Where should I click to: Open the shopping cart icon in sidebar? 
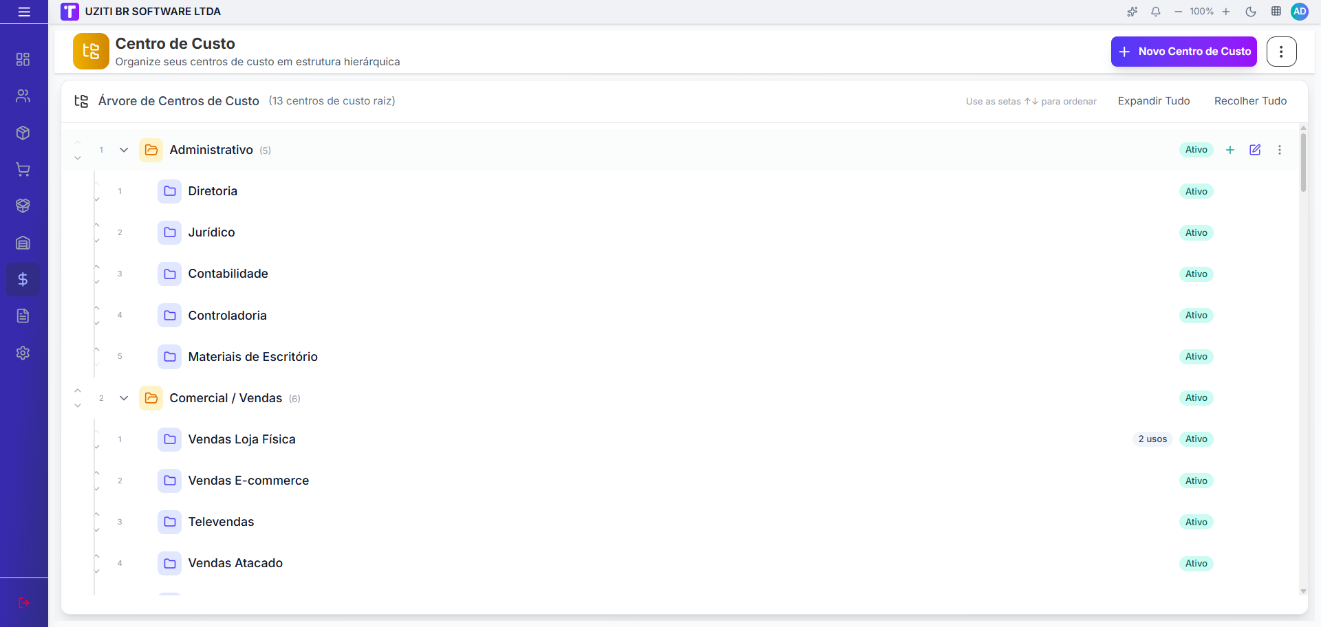coord(23,170)
